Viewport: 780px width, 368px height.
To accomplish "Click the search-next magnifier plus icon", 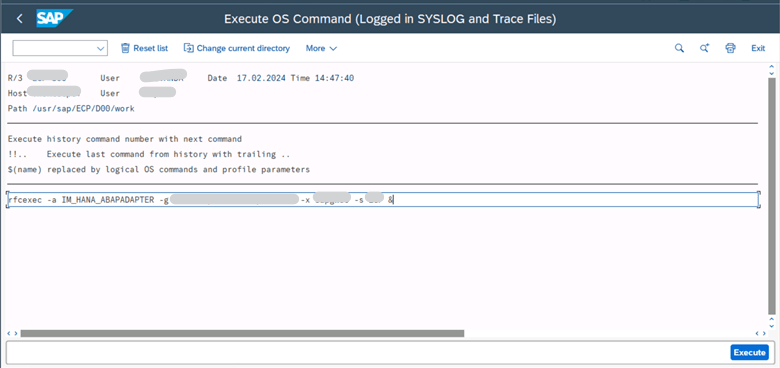I will [x=704, y=48].
